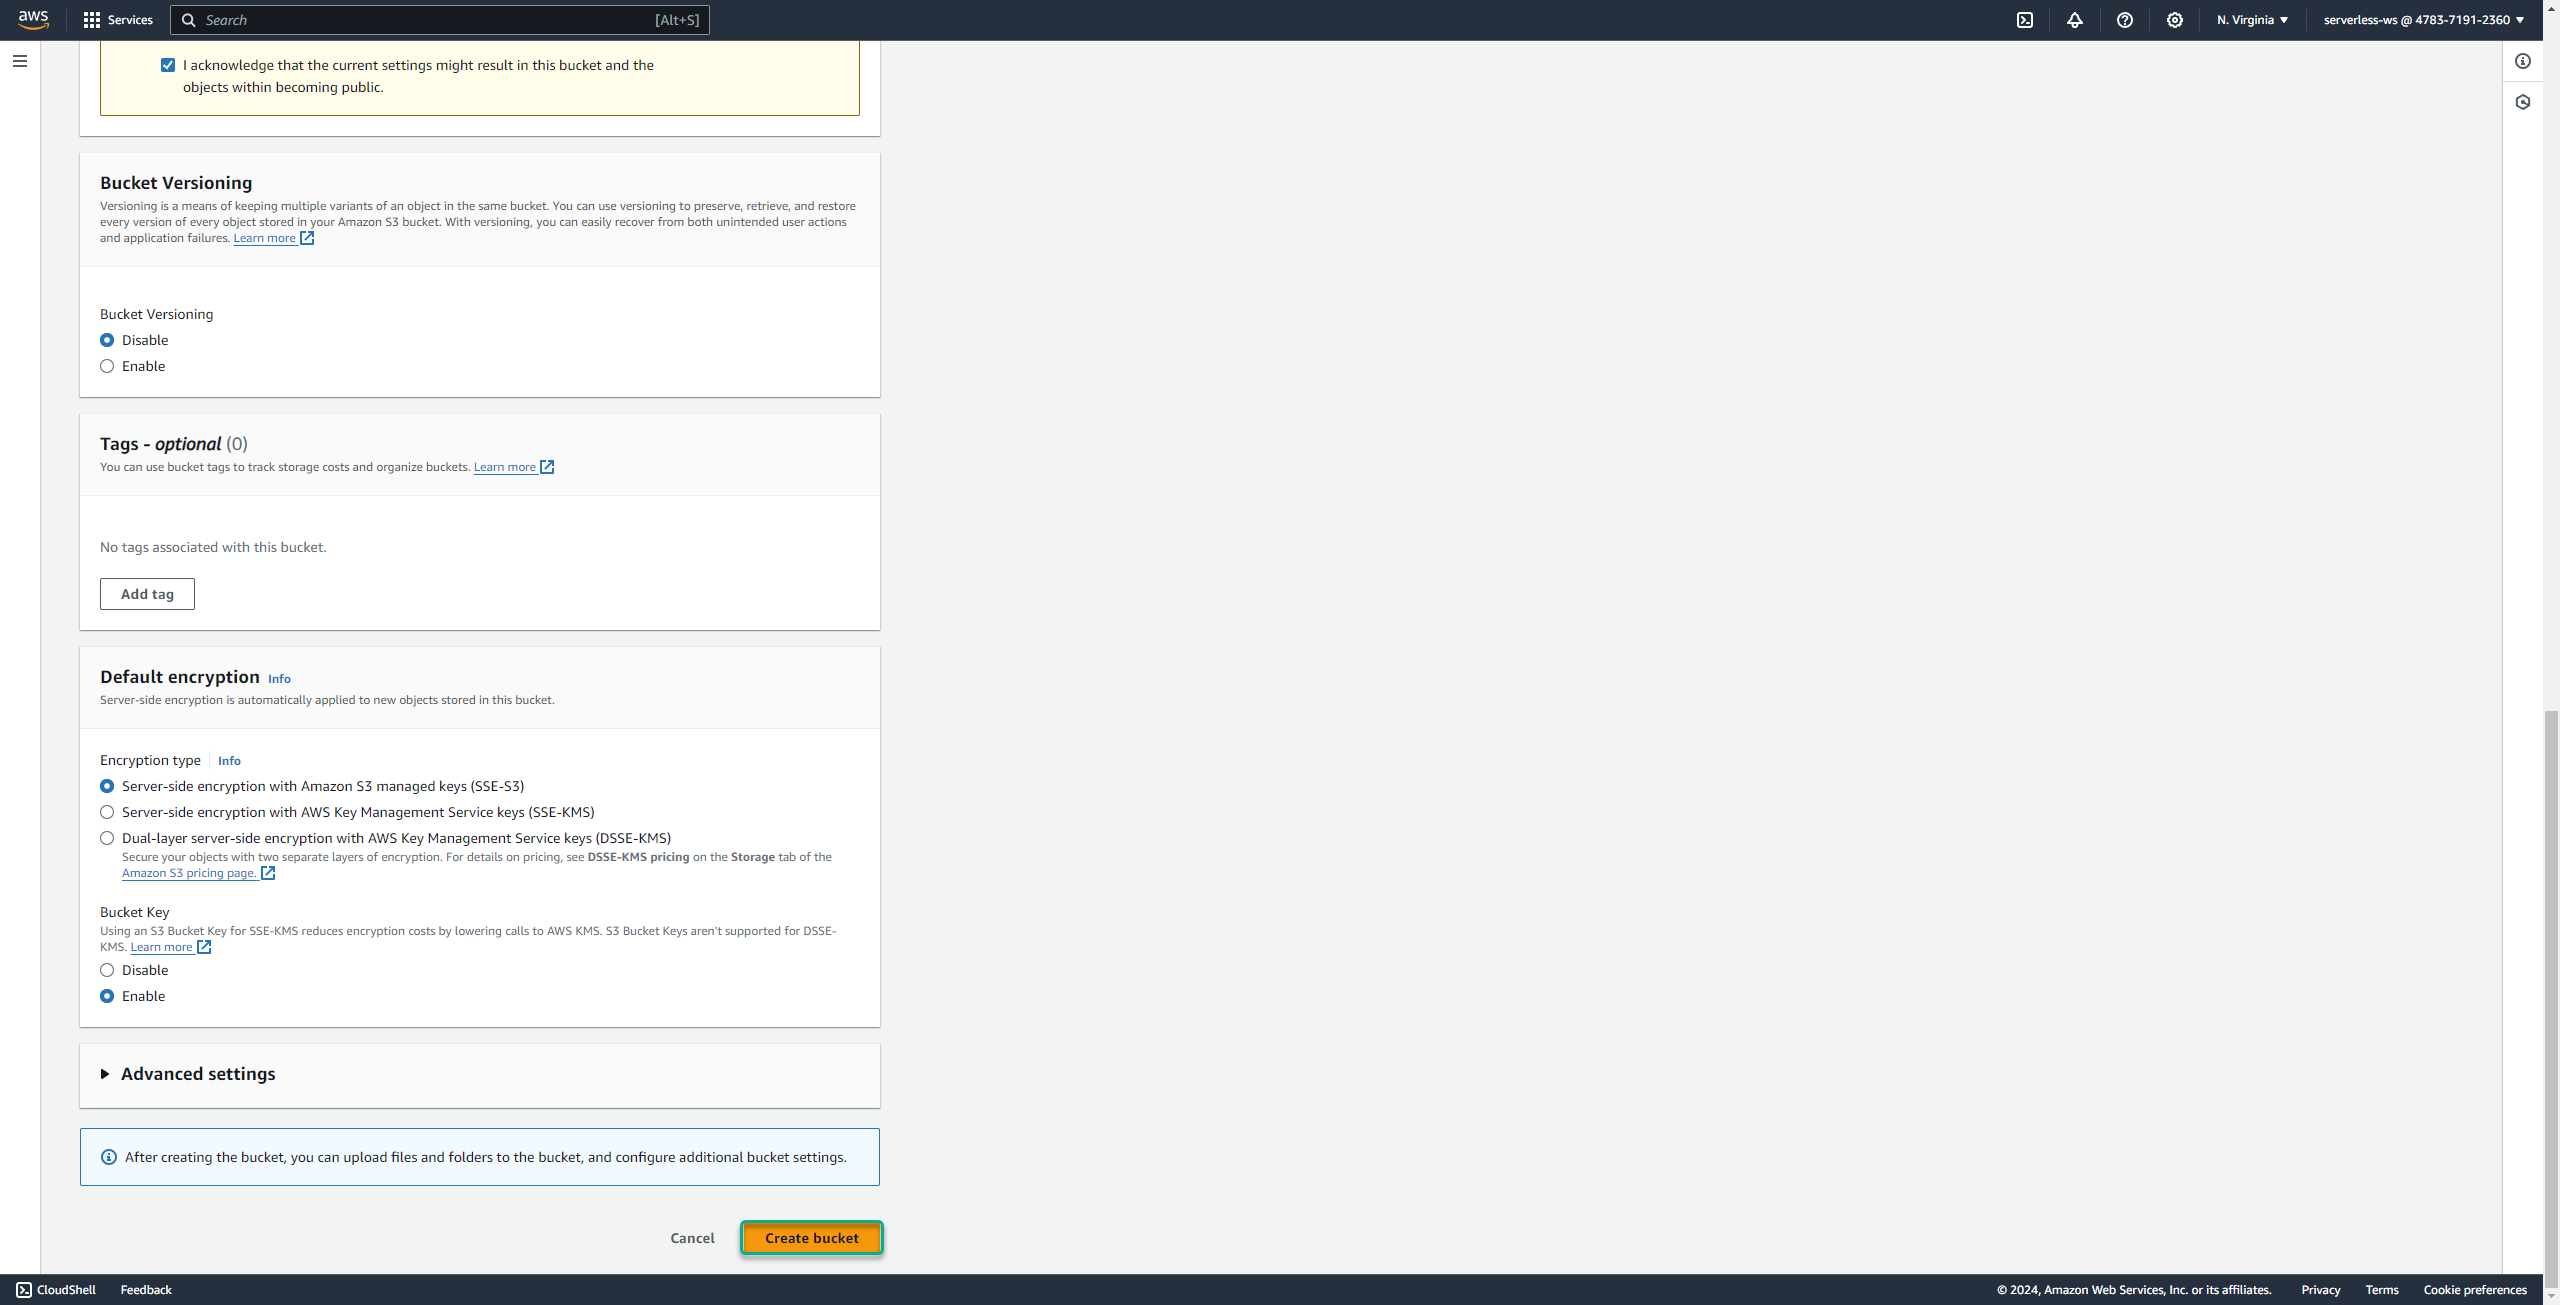Open the hamburger side navigation menu

pos(20,61)
